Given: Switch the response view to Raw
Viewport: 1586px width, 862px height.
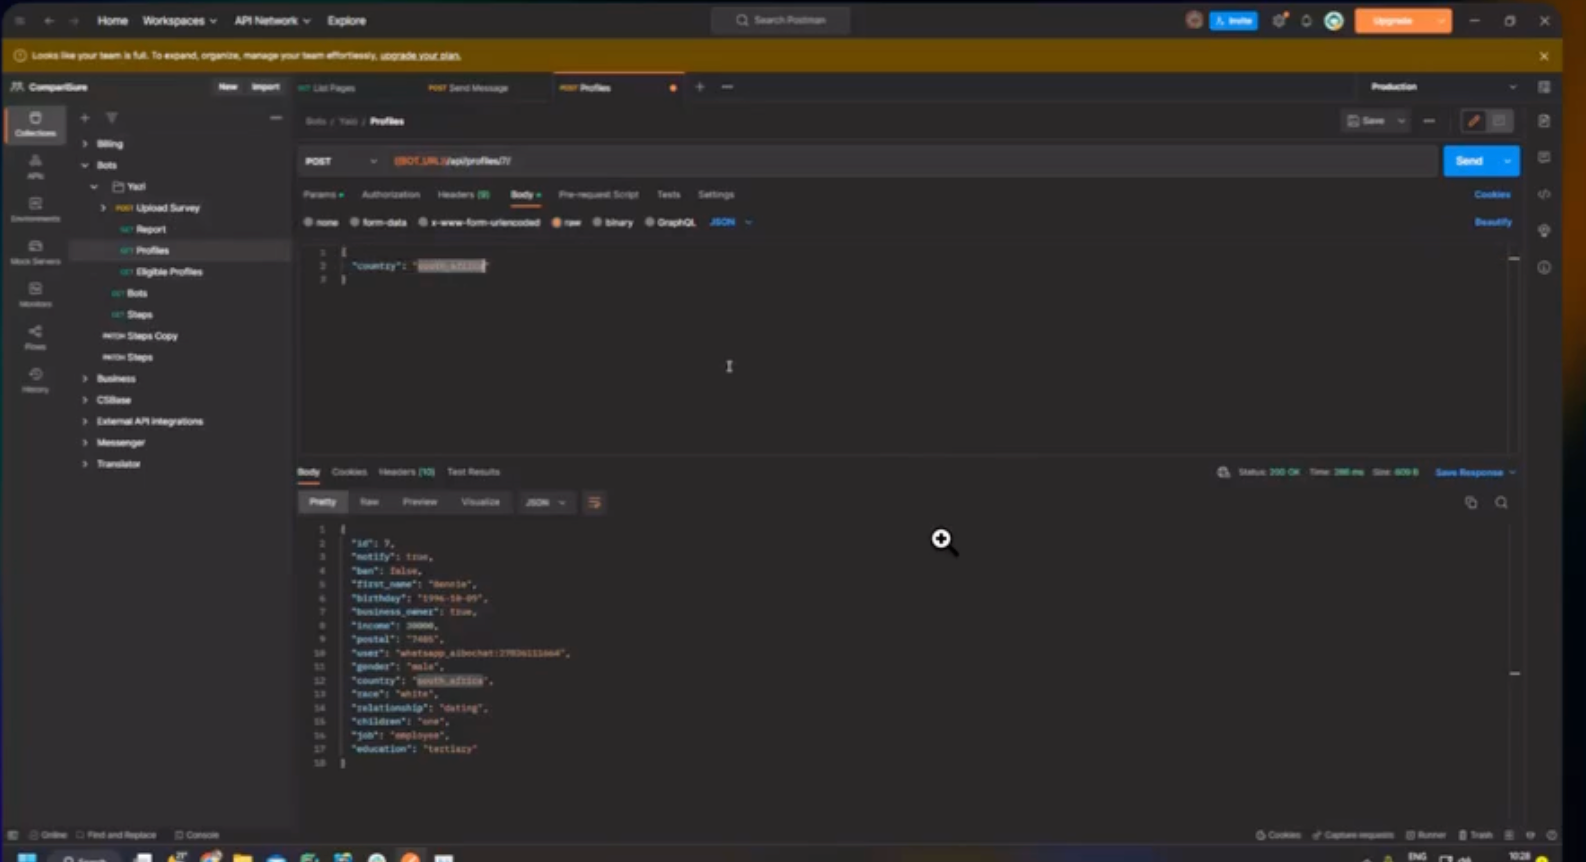Looking at the screenshot, I should coord(369,502).
